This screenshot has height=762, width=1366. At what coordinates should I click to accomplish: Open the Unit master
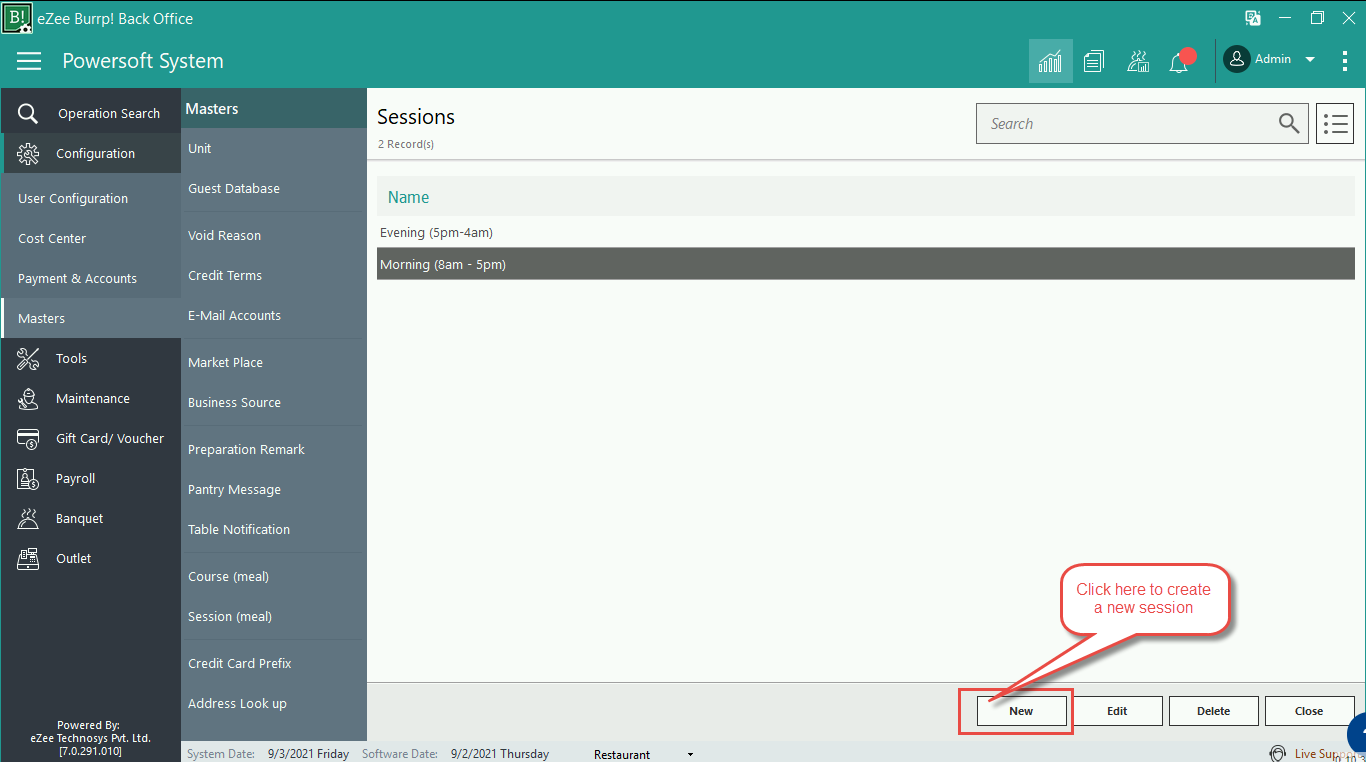pyautogui.click(x=200, y=149)
